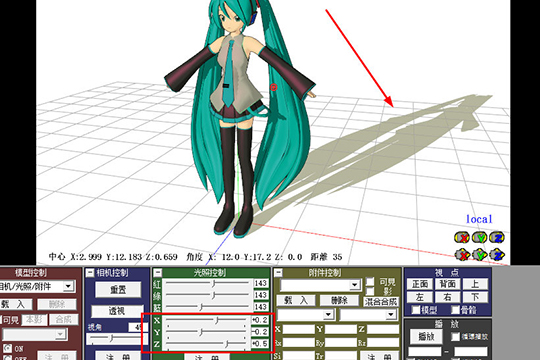540x360 pixels.
Task: Click the light Y value field -0.2
Action: coord(260,332)
